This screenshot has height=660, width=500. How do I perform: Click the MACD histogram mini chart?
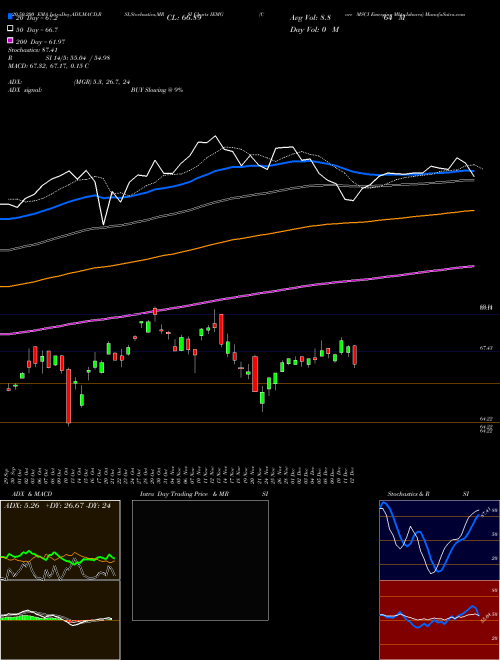point(60,620)
